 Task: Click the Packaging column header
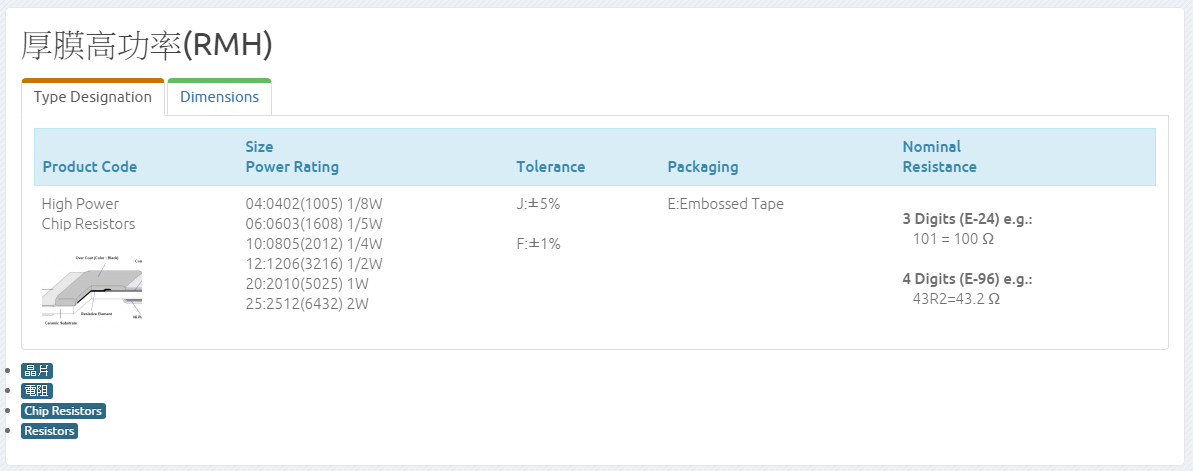click(702, 167)
